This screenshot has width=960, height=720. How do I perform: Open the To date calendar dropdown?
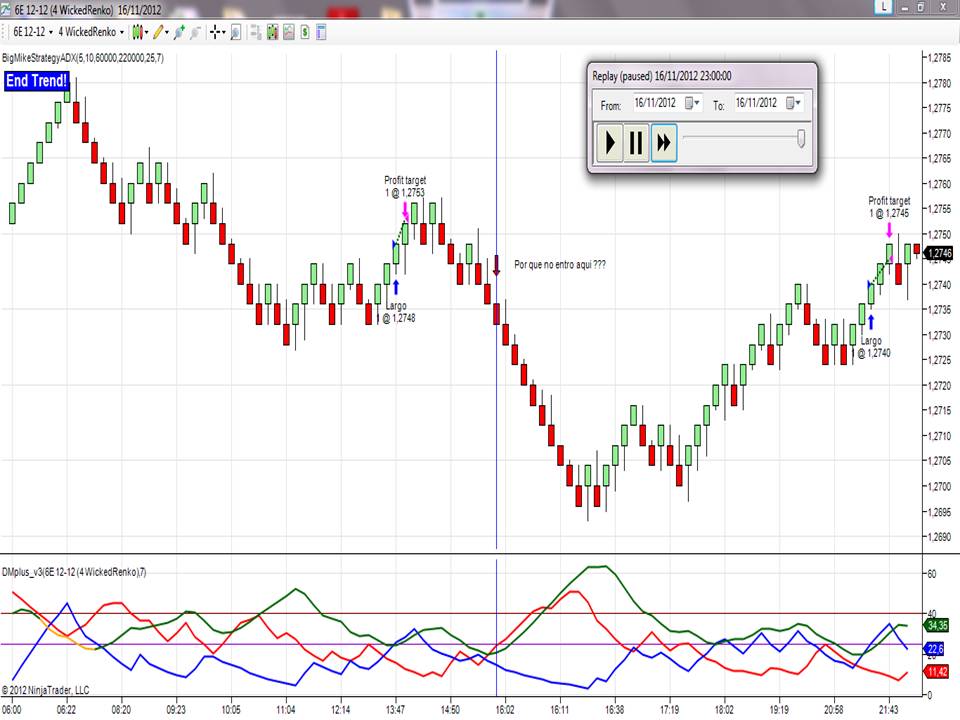[793, 103]
